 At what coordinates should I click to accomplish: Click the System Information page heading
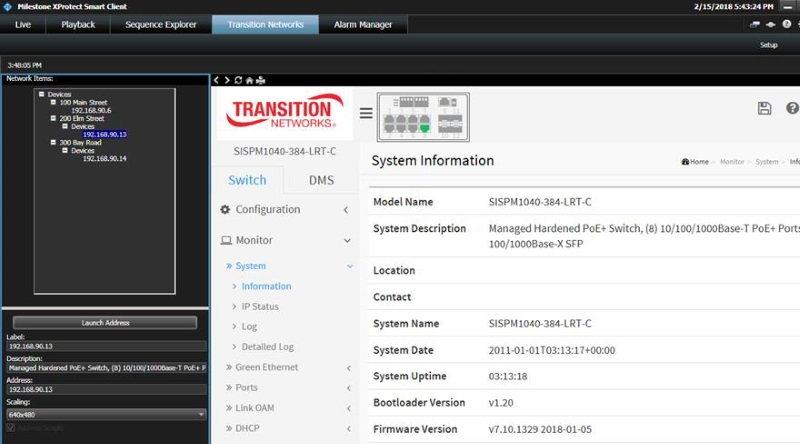pos(433,161)
